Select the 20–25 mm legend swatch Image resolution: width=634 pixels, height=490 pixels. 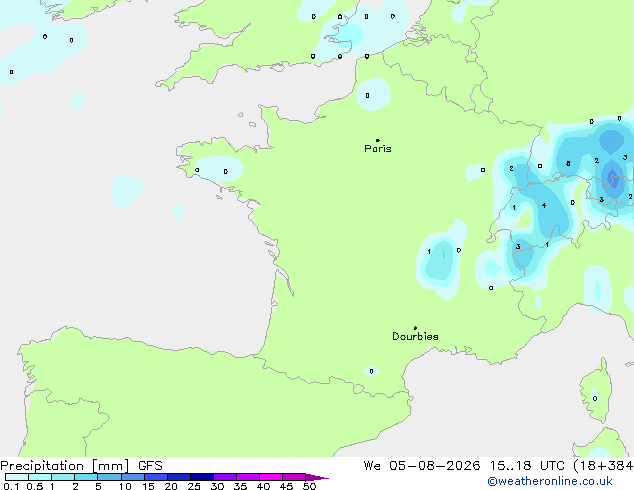(x=179, y=477)
